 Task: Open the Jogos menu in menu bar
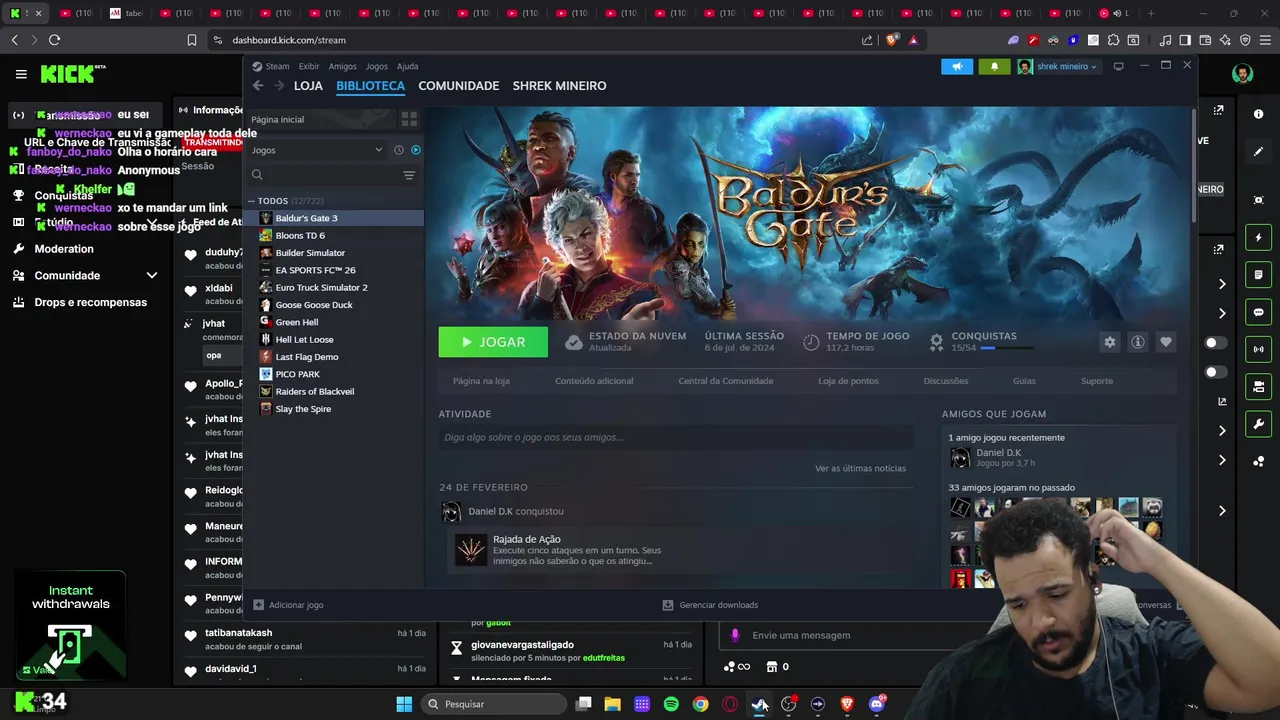(376, 66)
